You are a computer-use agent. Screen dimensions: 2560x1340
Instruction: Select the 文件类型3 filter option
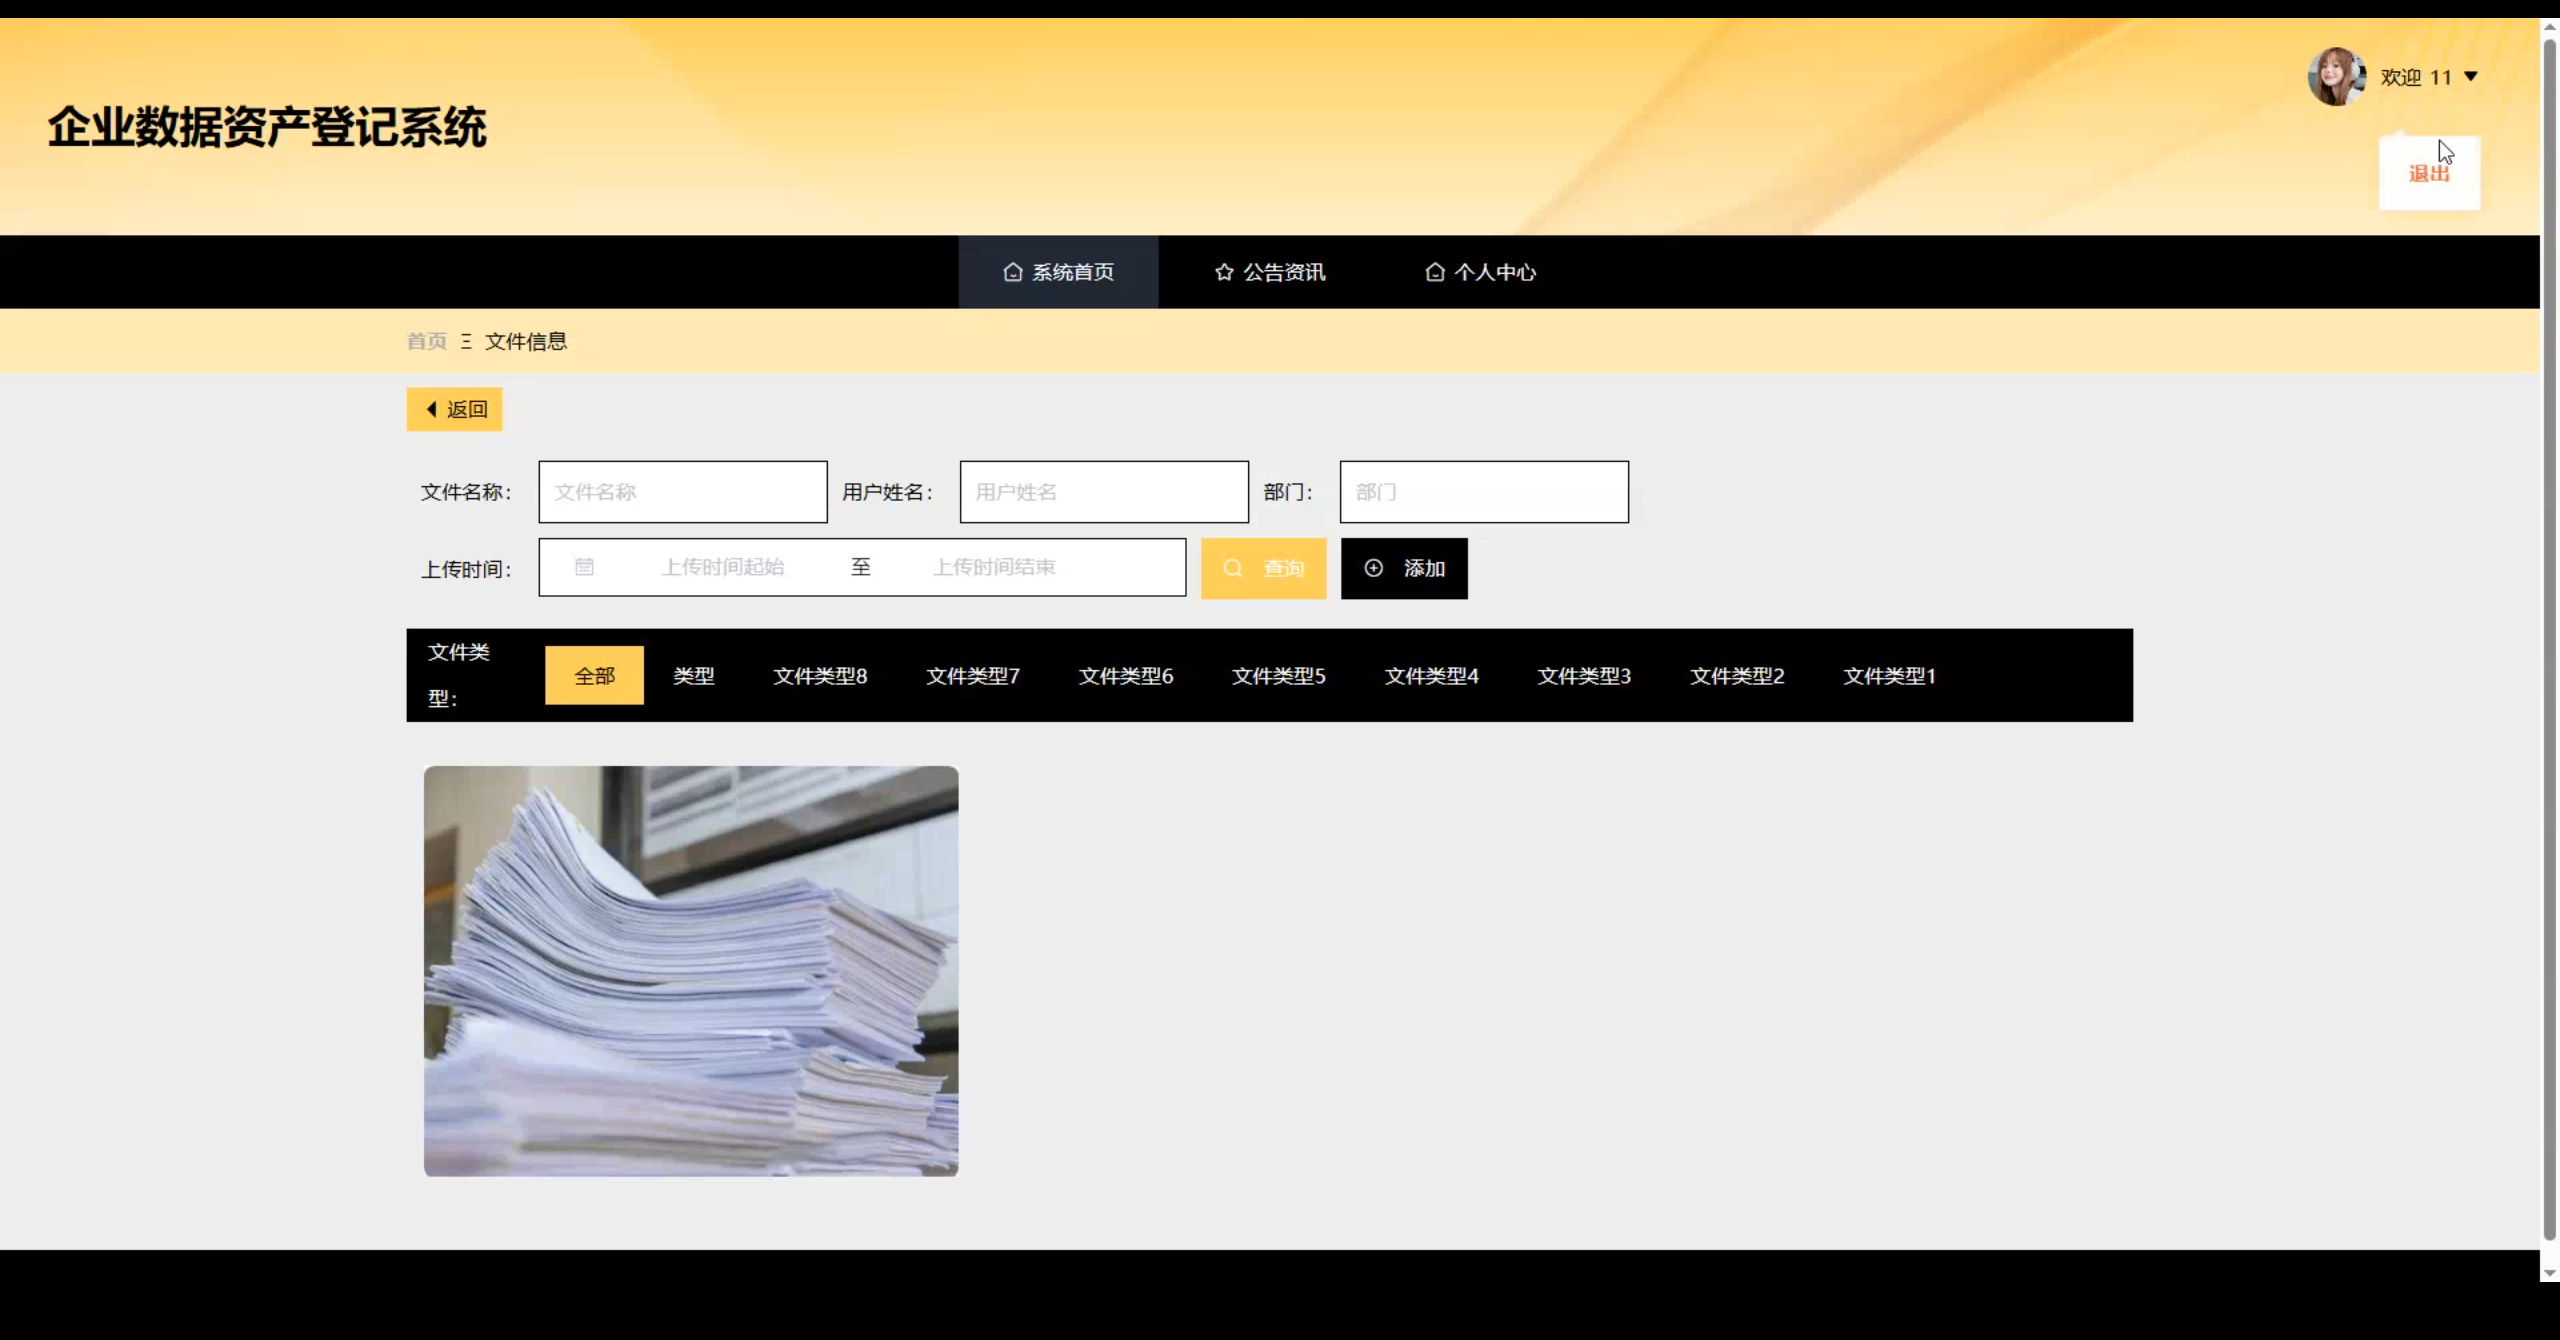point(1583,675)
